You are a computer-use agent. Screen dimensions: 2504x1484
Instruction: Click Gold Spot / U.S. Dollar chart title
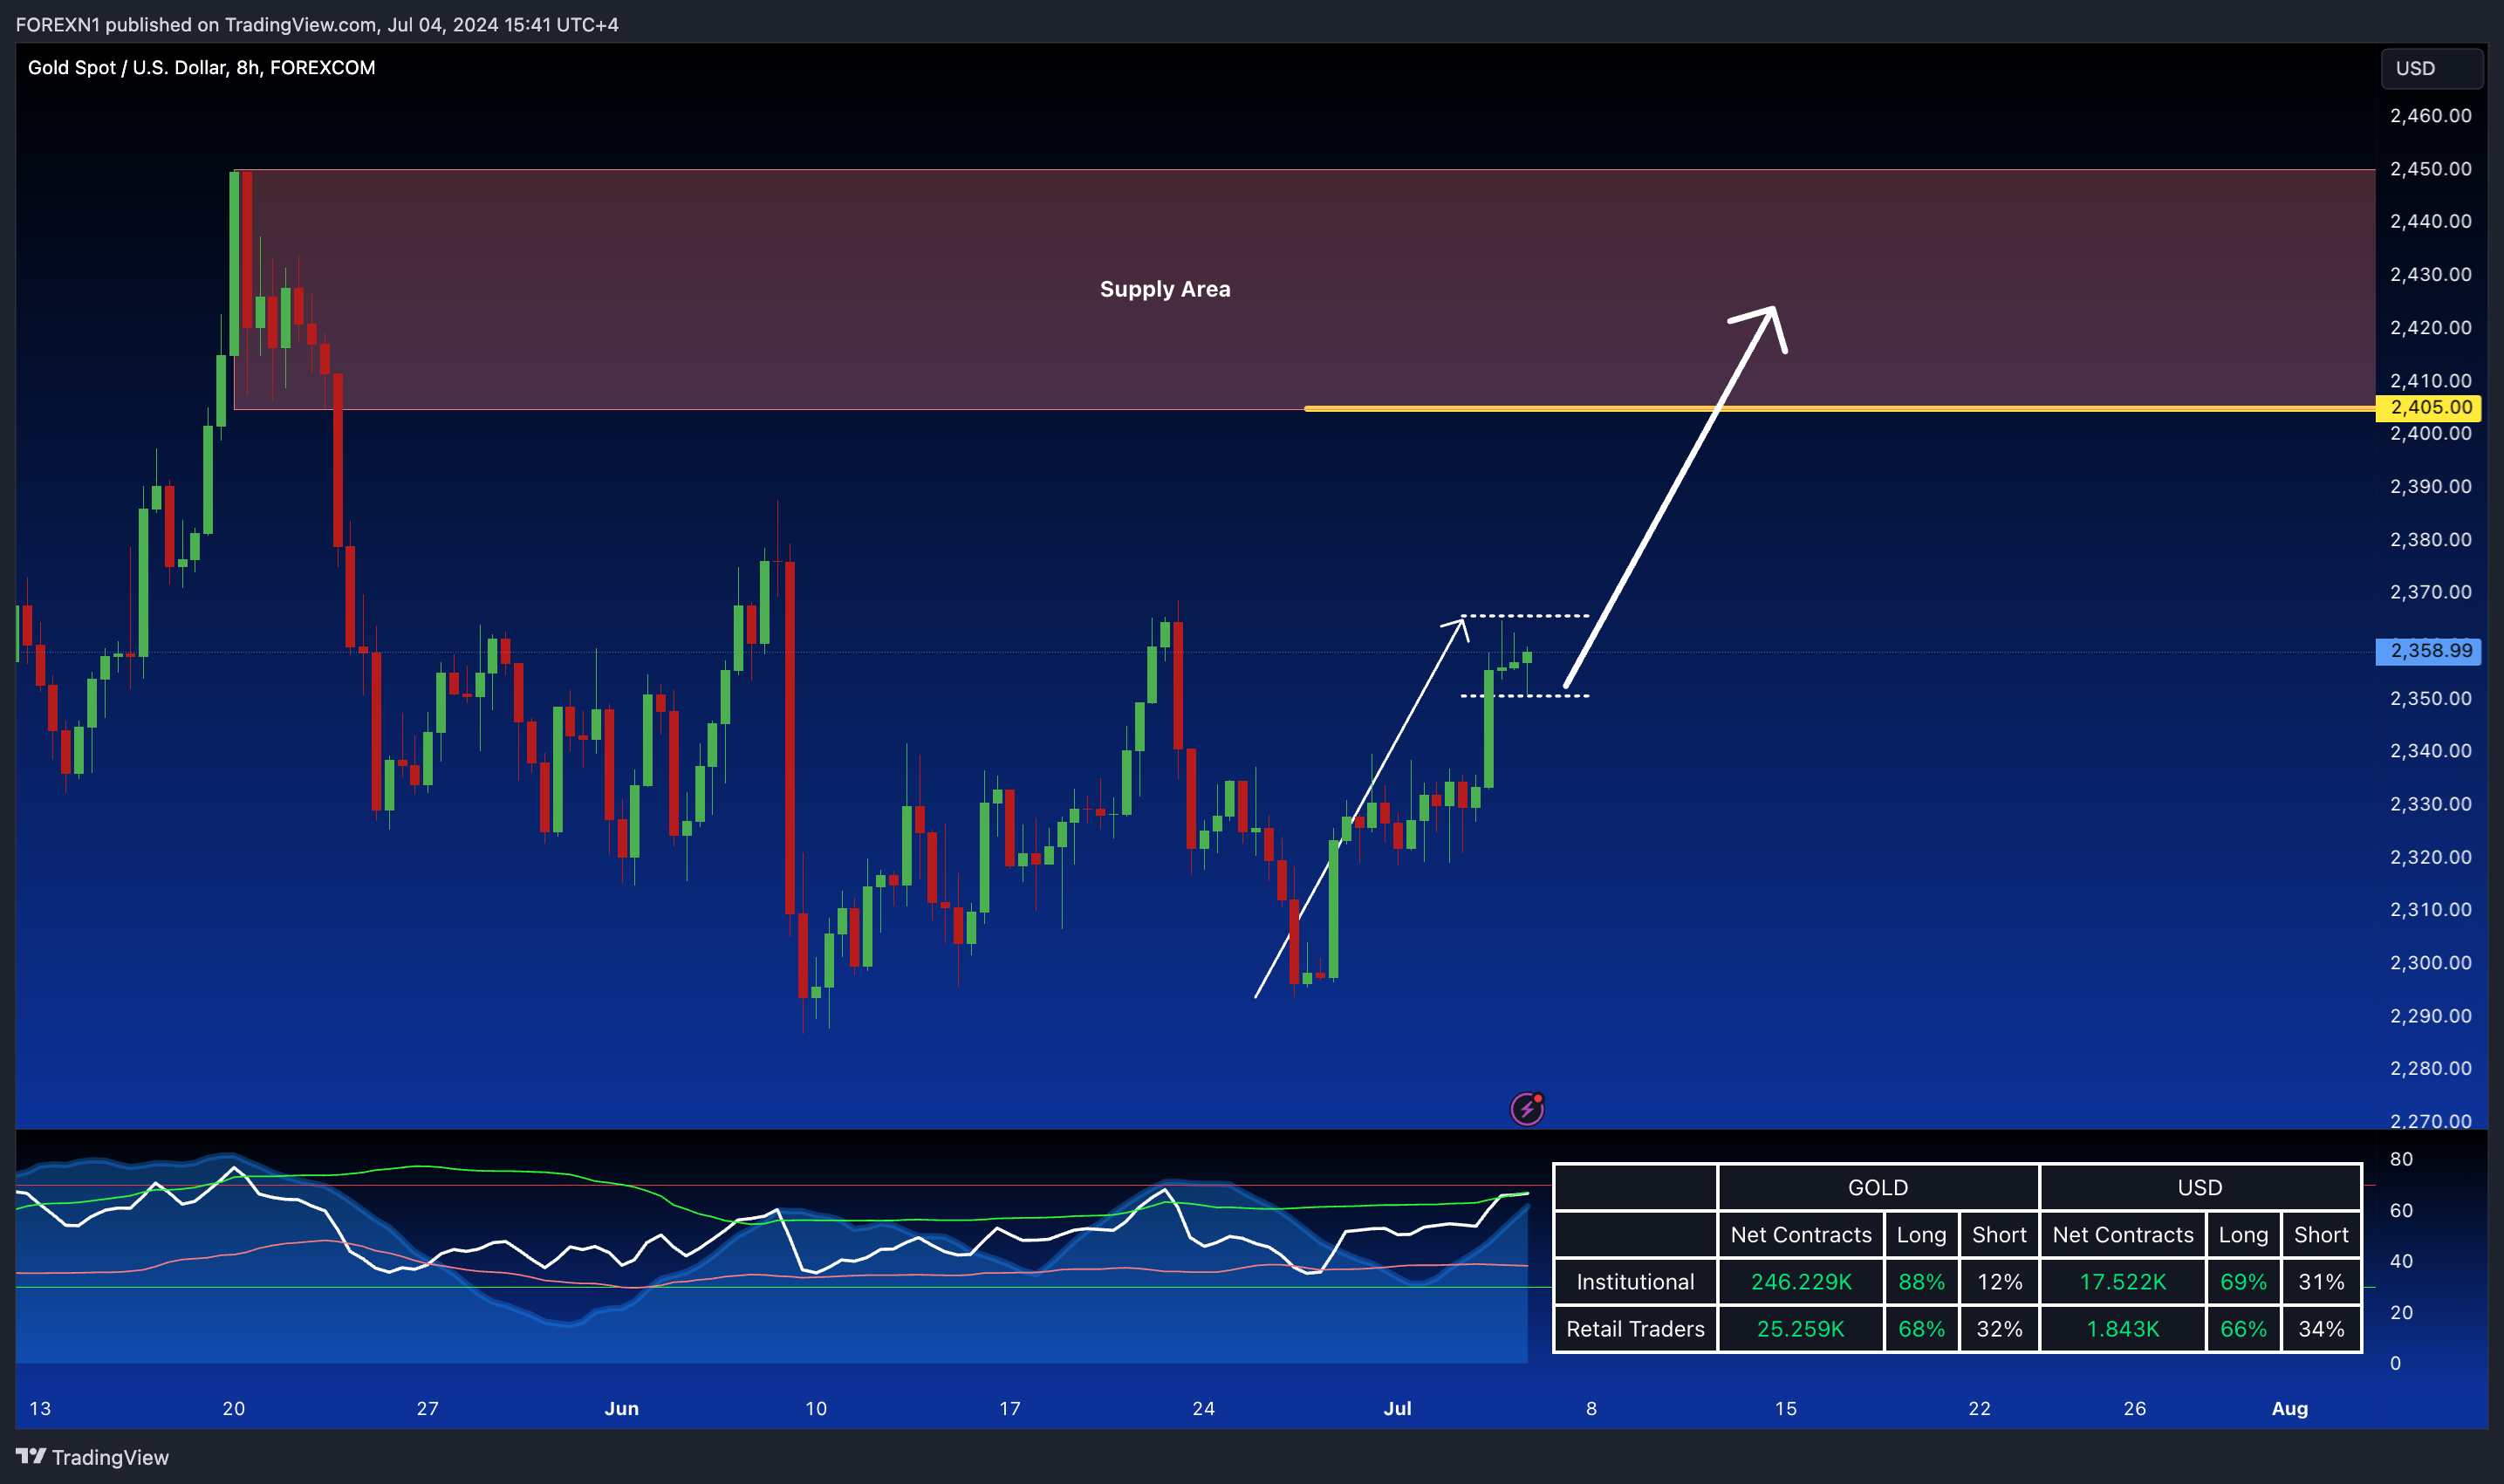(201, 67)
